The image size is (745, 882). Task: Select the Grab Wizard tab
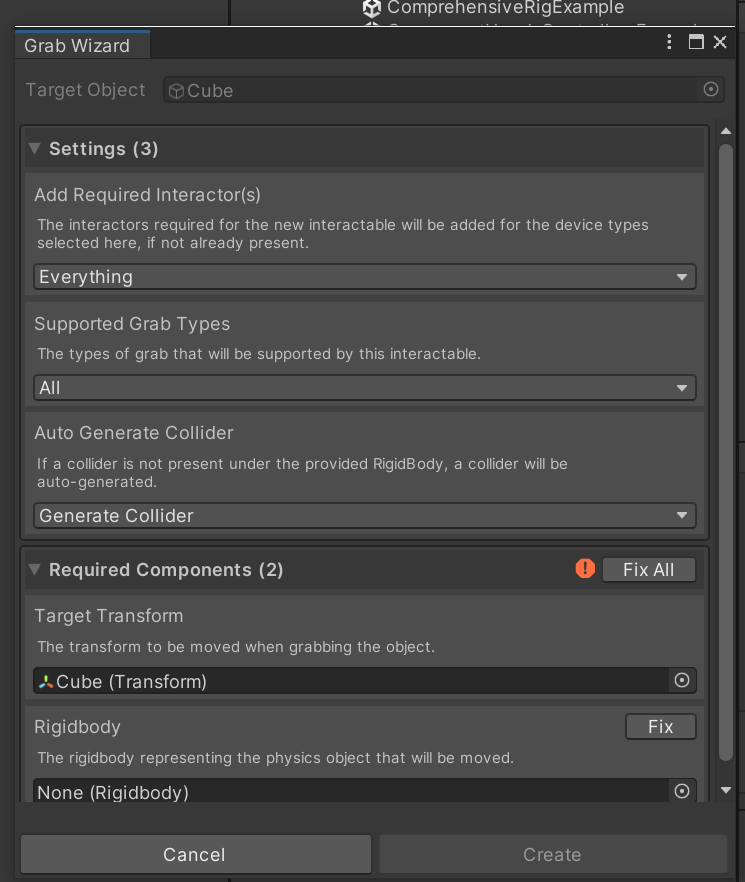coord(78,46)
